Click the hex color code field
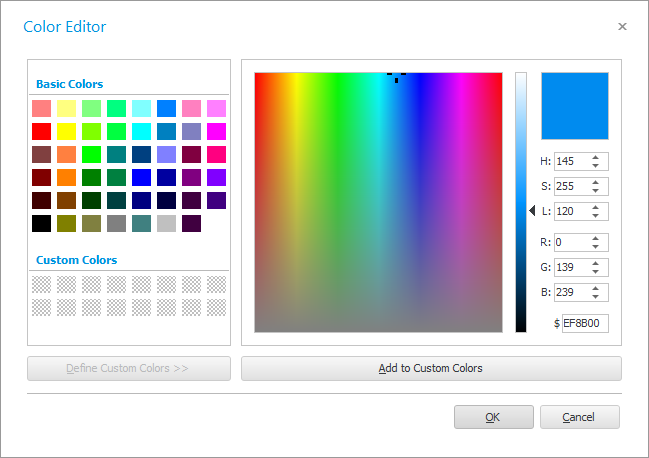This screenshot has width=649, height=458. pyautogui.click(x=585, y=324)
